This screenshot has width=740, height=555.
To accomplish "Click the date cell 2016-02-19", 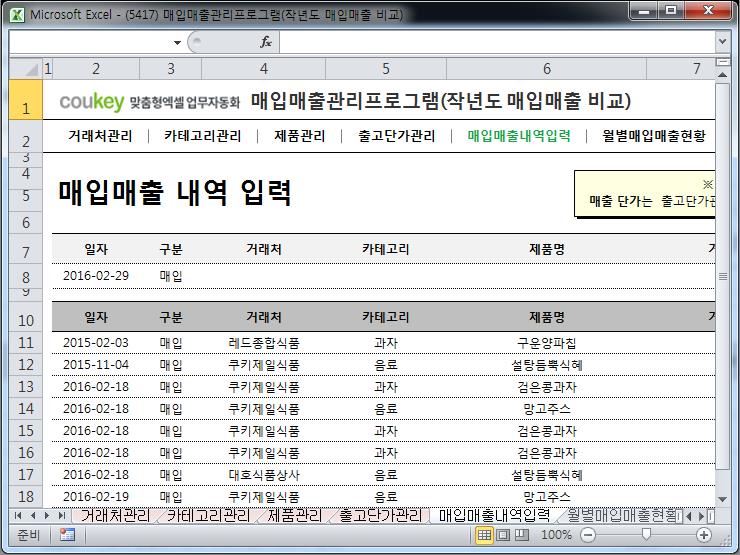I will coord(96,496).
